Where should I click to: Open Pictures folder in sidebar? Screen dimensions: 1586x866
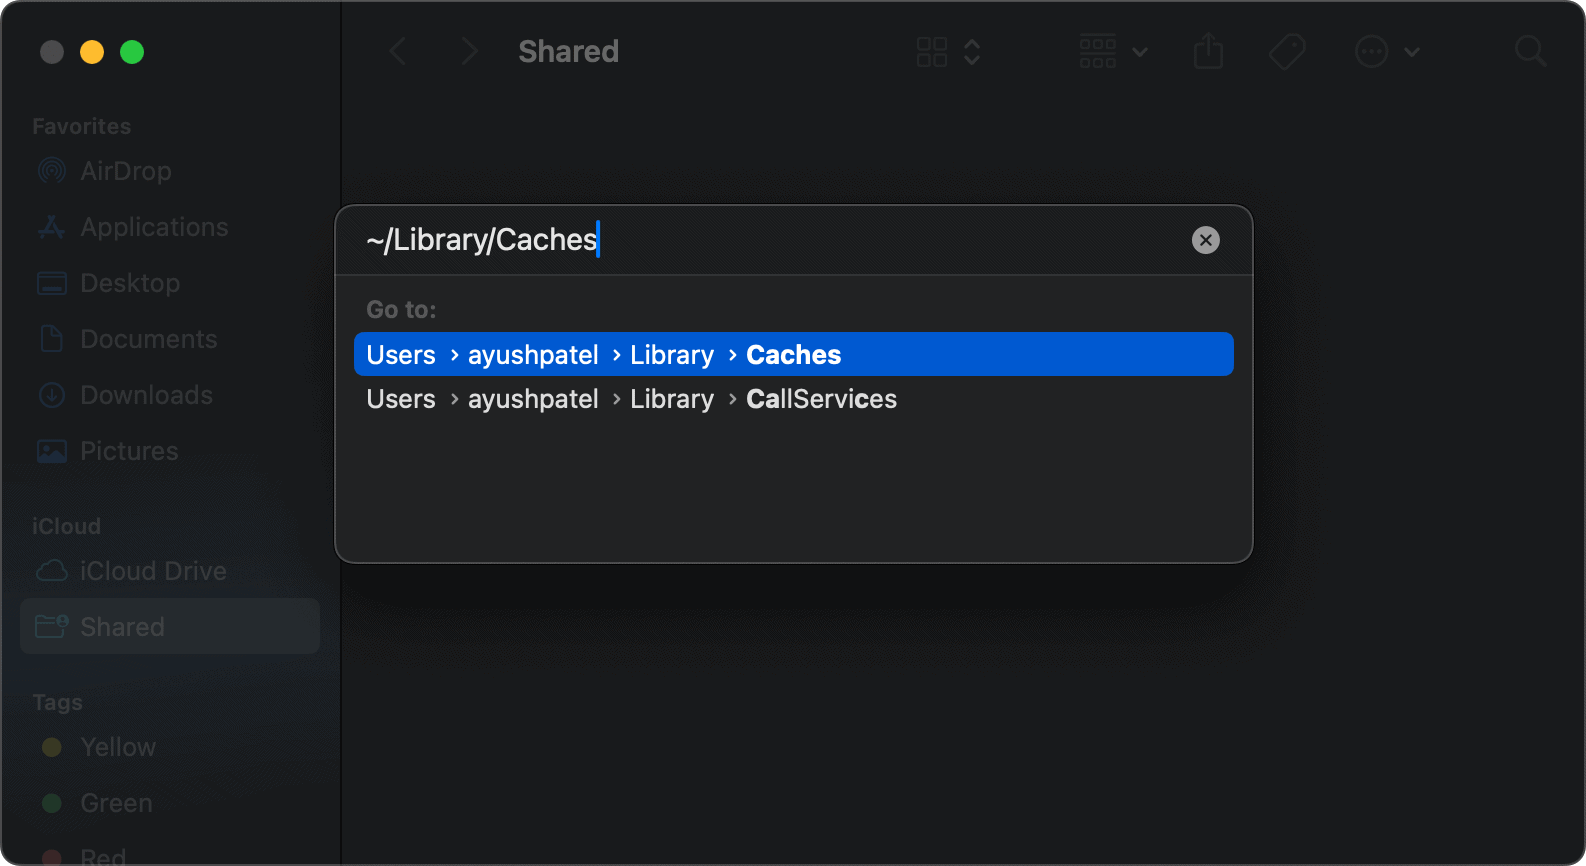tap(128, 451)
